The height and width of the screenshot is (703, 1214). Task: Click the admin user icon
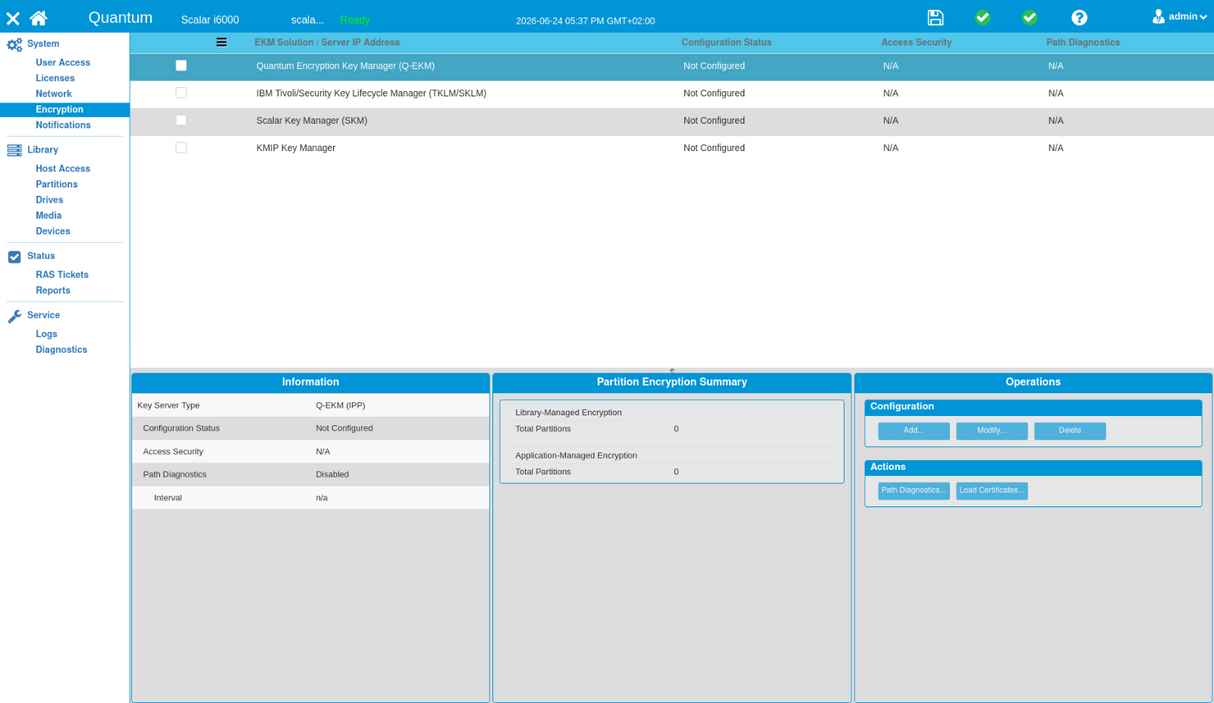pos(1158,16)
